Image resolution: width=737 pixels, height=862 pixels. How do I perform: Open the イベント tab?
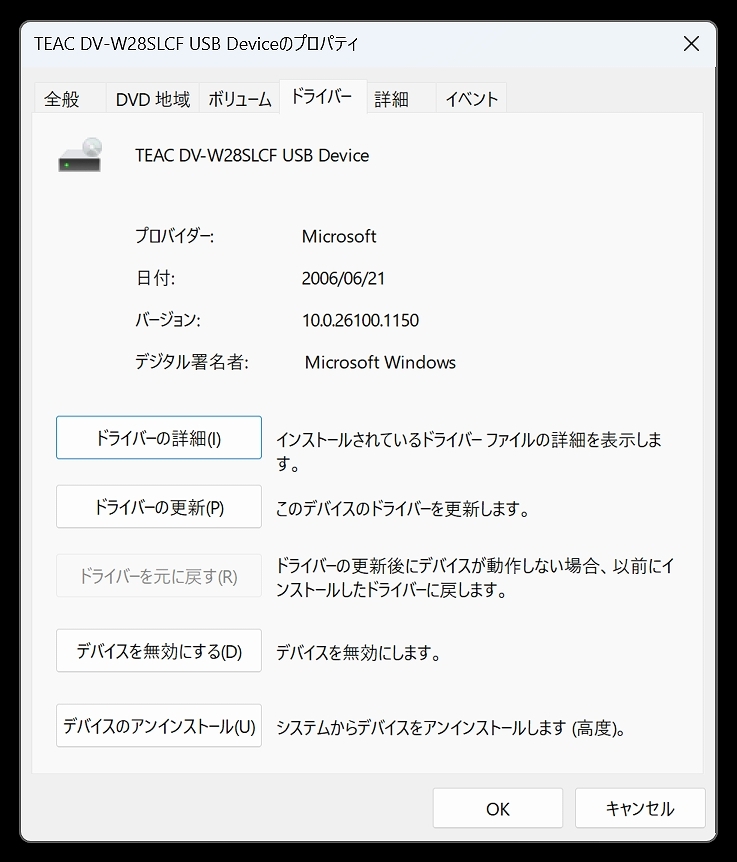tap(471, 99)
